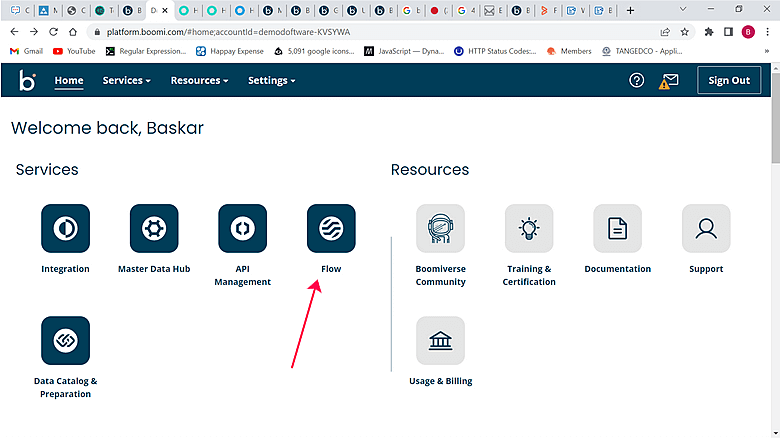Open Data Catalog & Preparation icon
780x438 pixels.
point(65,340)
